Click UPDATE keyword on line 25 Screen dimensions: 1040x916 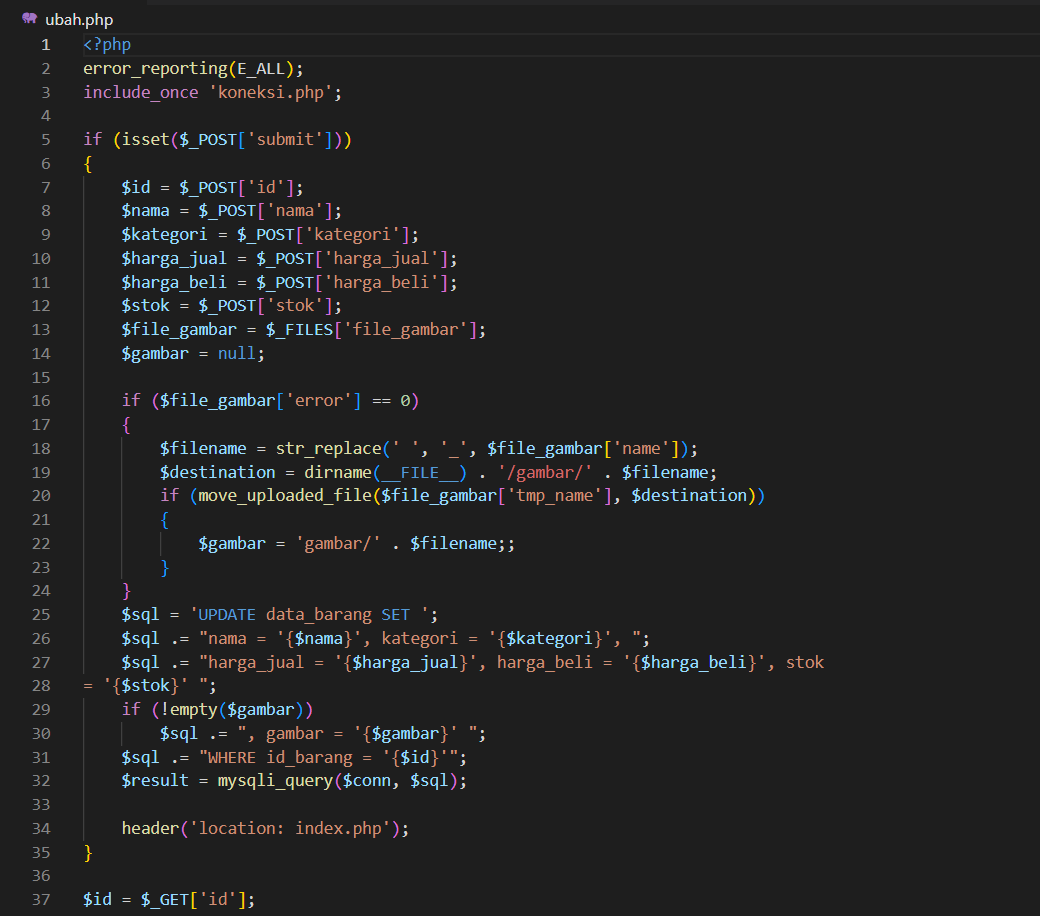tap(227, 615)
